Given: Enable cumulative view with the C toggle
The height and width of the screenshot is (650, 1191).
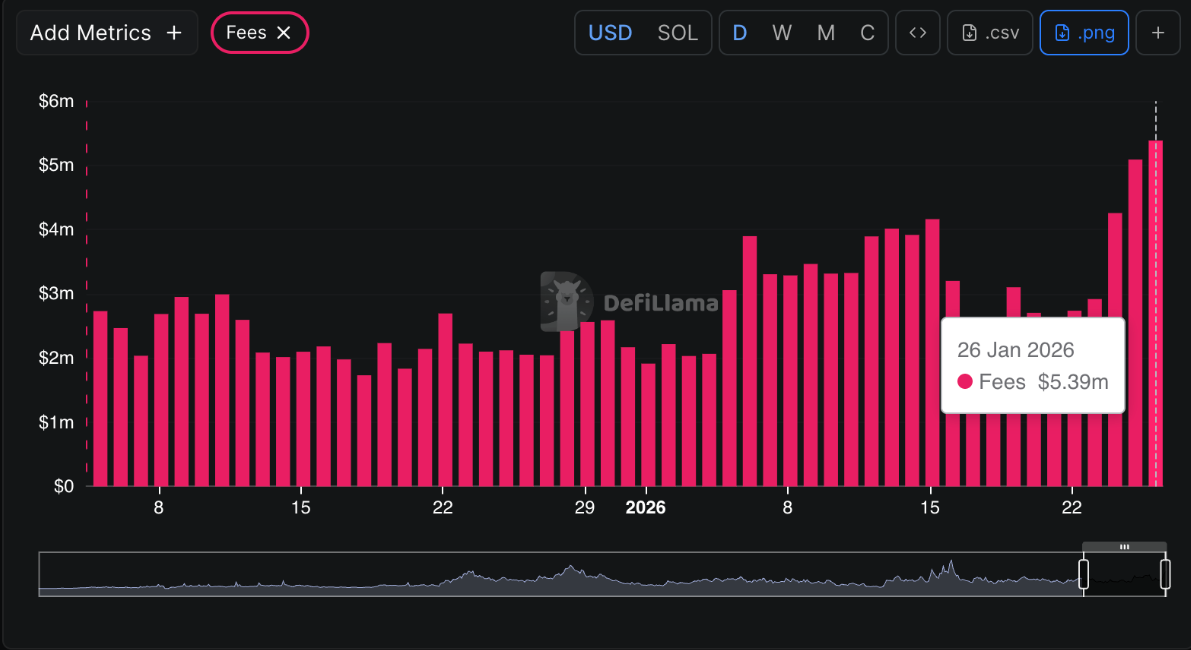Looking at the screenshot, I should [x=867, y=32].
